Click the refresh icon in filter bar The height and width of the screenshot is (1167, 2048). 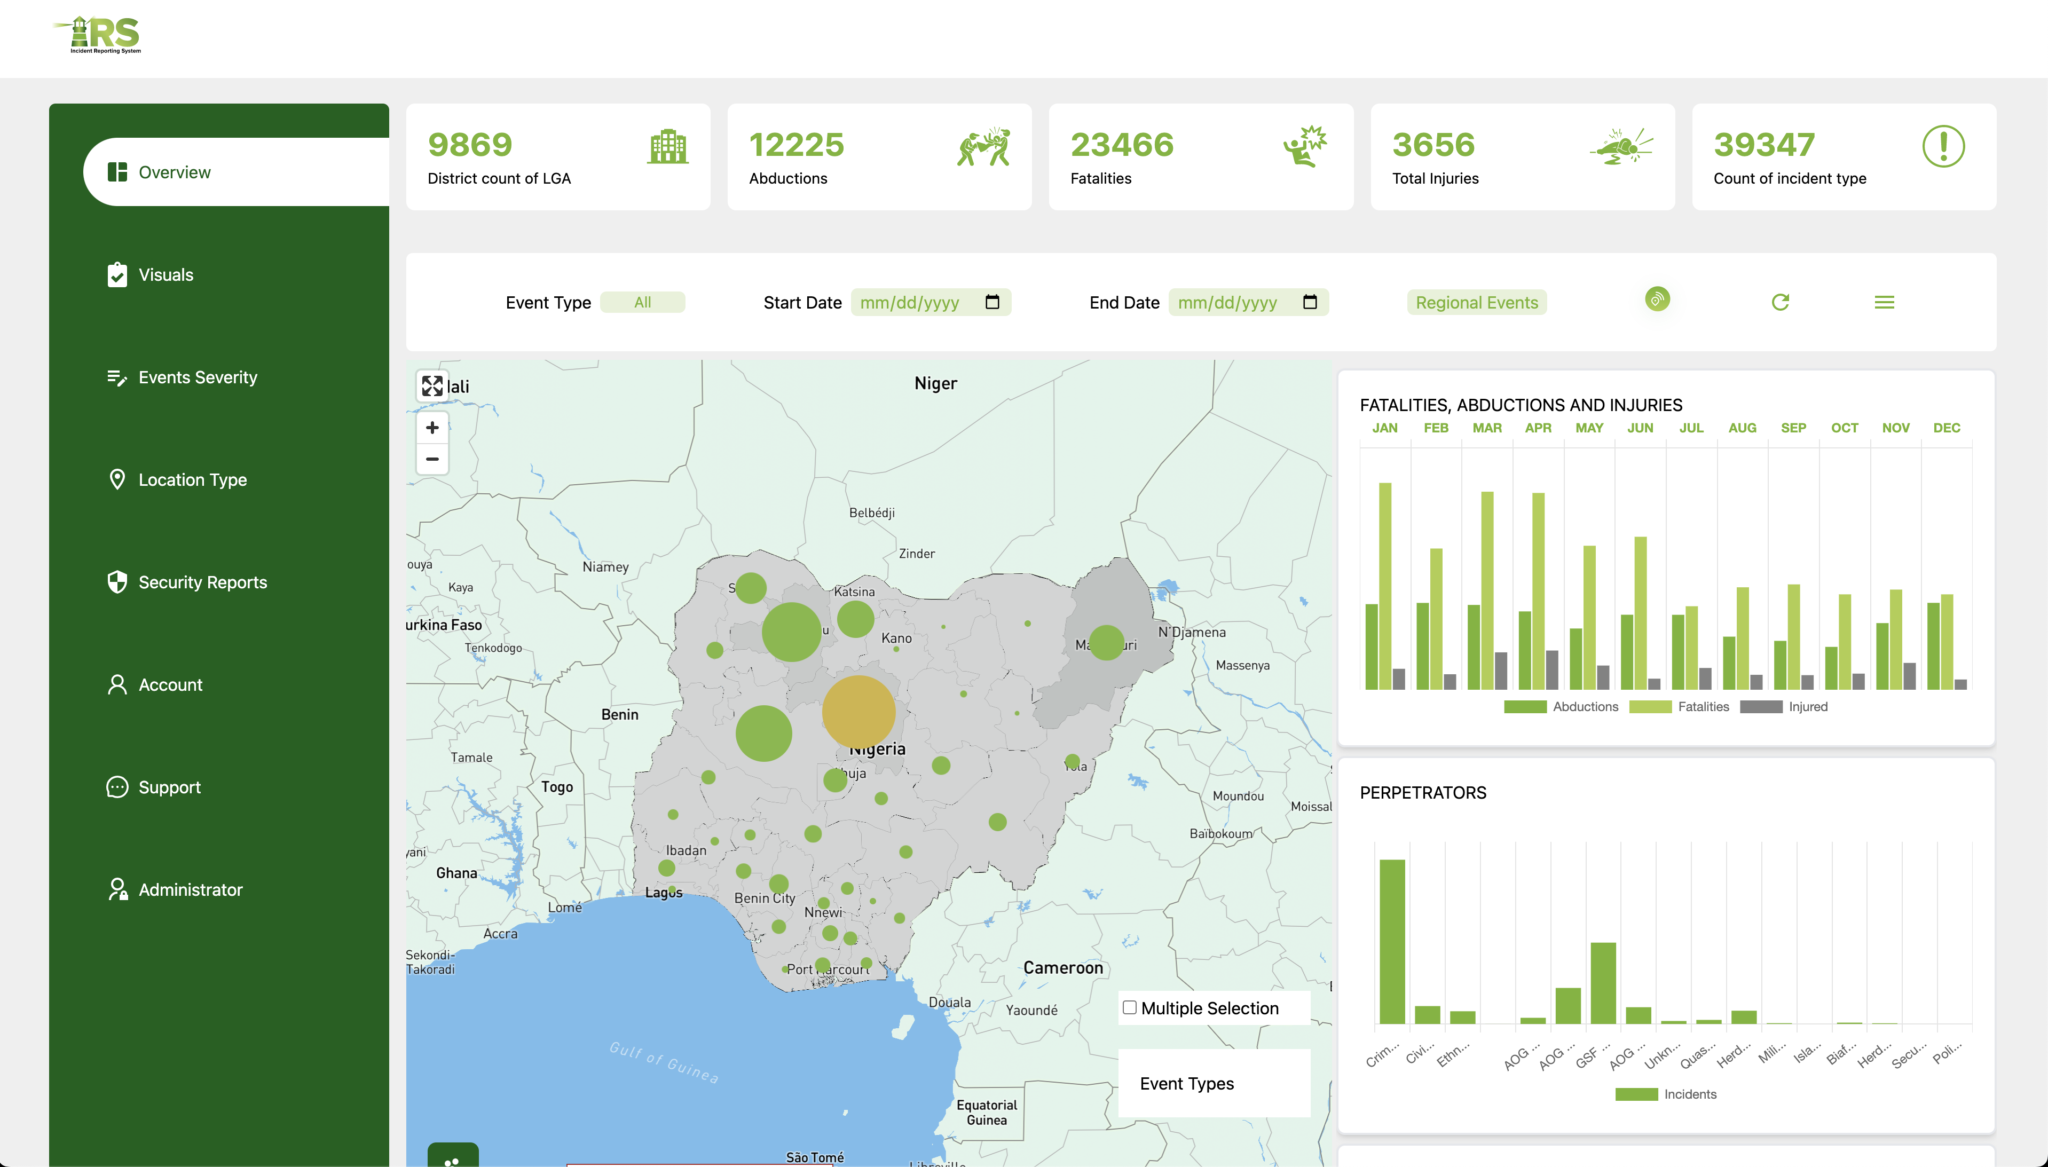click(x=1780, y=302)
